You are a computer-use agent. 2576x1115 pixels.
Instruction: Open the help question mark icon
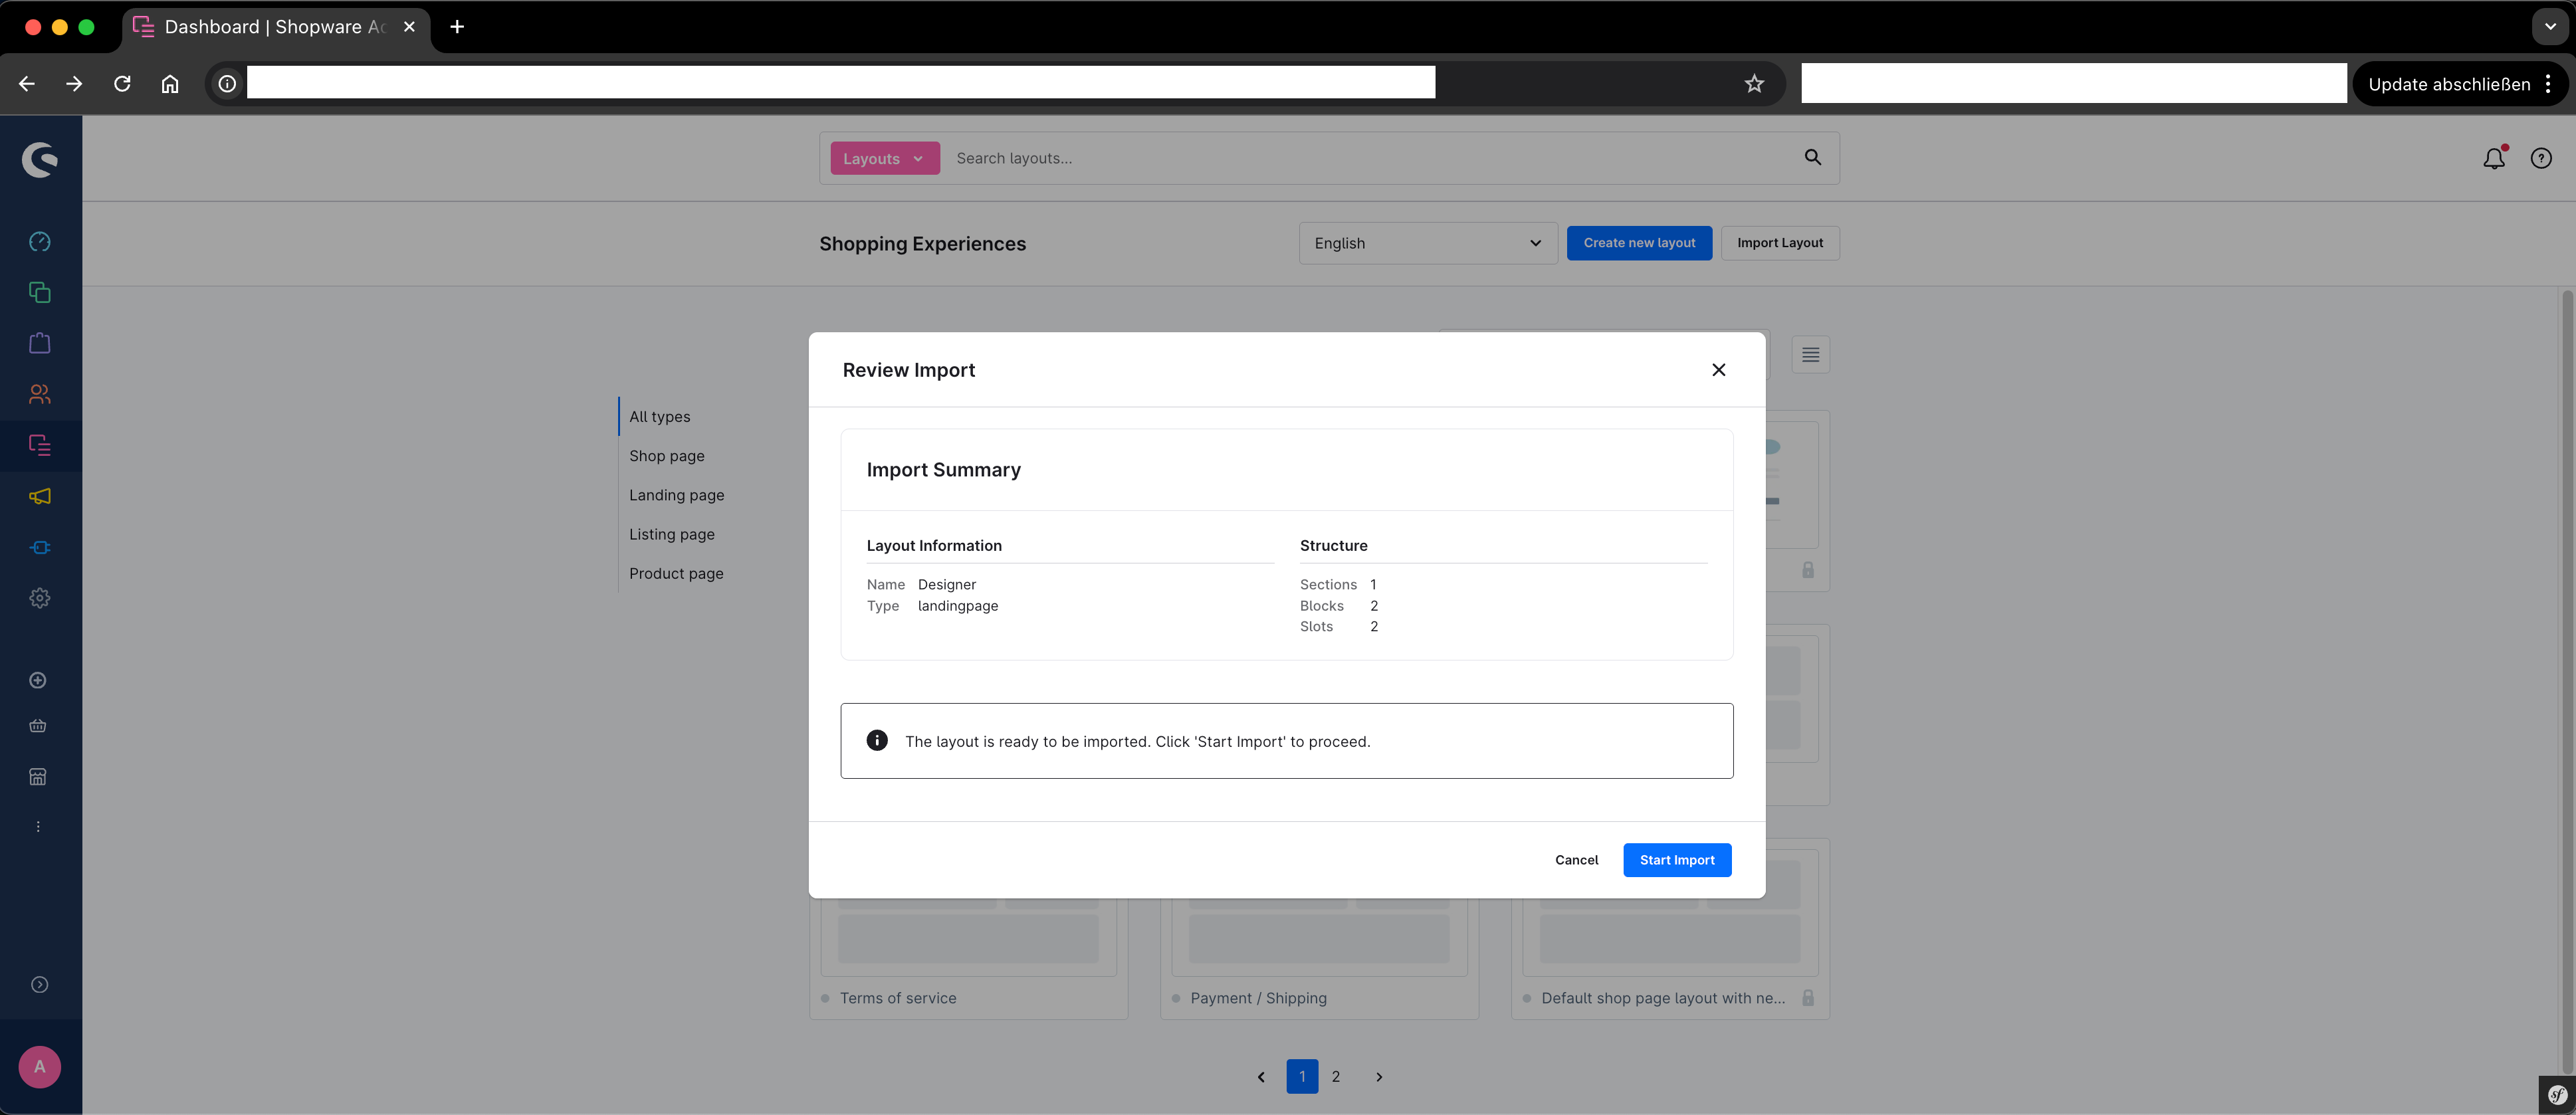tap(2541, 158)
